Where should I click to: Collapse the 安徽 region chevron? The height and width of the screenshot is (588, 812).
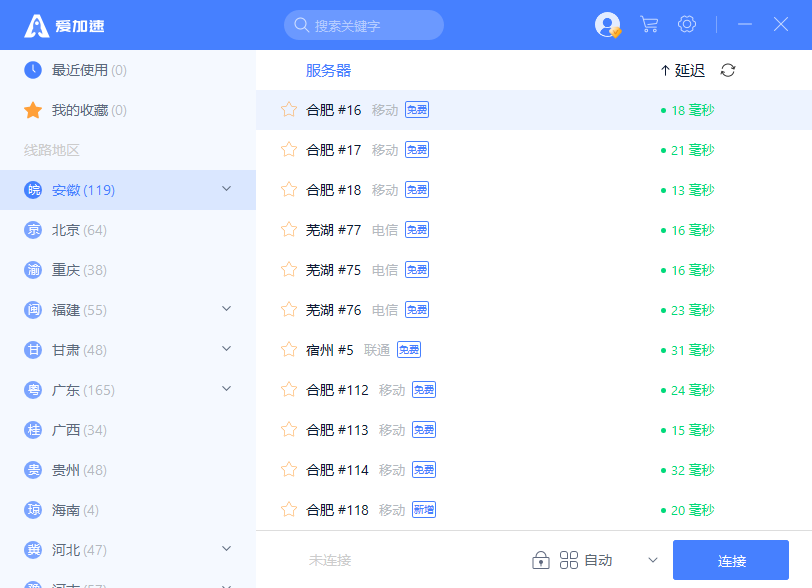point(226,189)
